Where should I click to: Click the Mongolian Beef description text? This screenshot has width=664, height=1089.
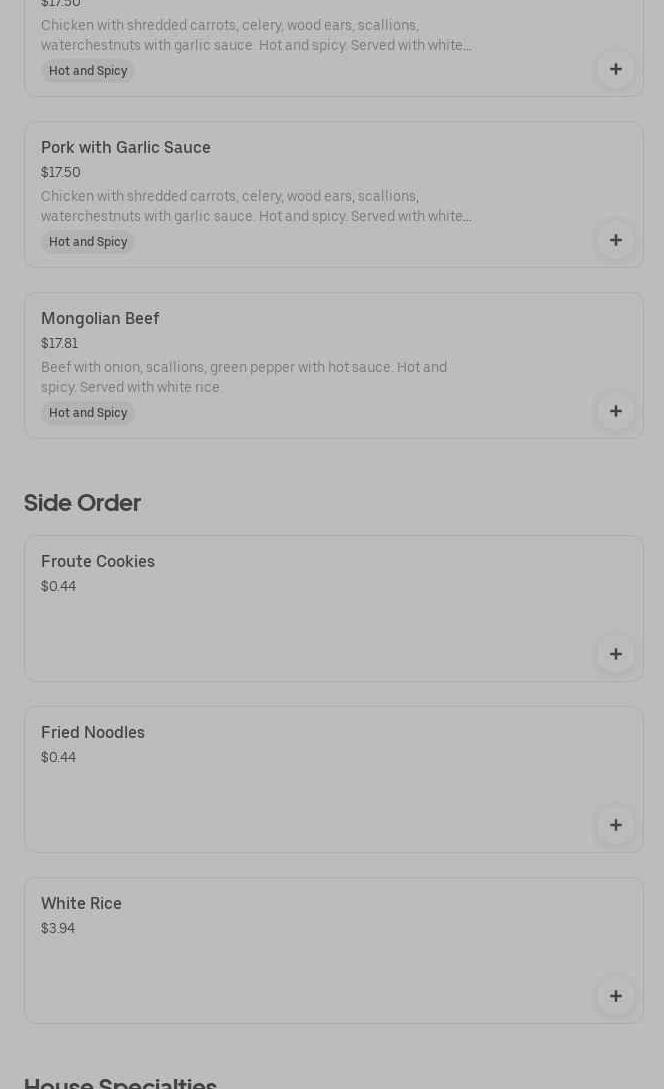tap(244, 377)
